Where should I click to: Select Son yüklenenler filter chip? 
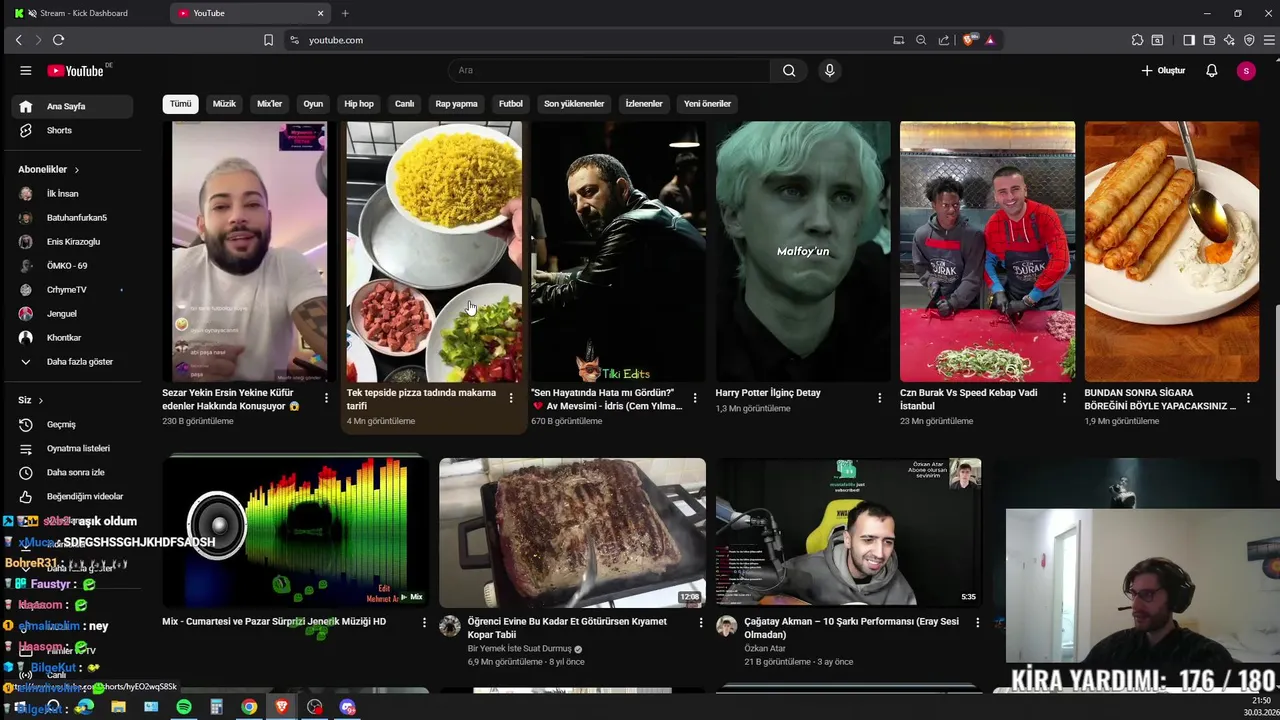pyautogui.click(x=574, y=104)
